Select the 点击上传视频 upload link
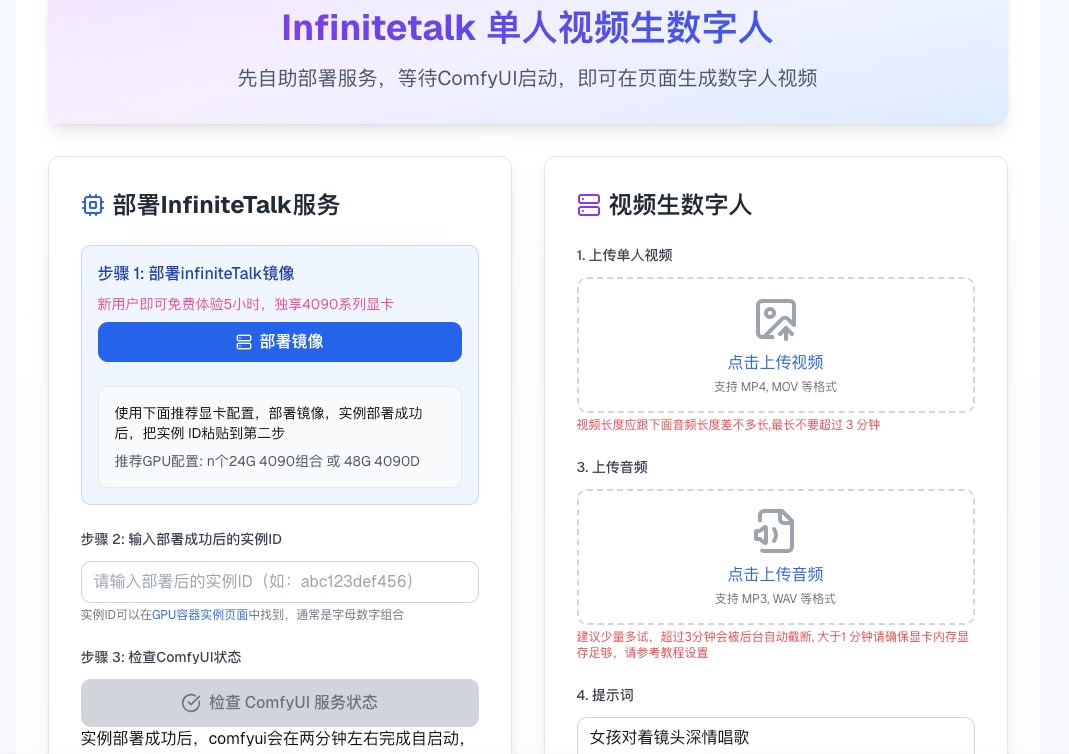Image resolution: width=1069 pixels, height=754 pixels. 775,362
